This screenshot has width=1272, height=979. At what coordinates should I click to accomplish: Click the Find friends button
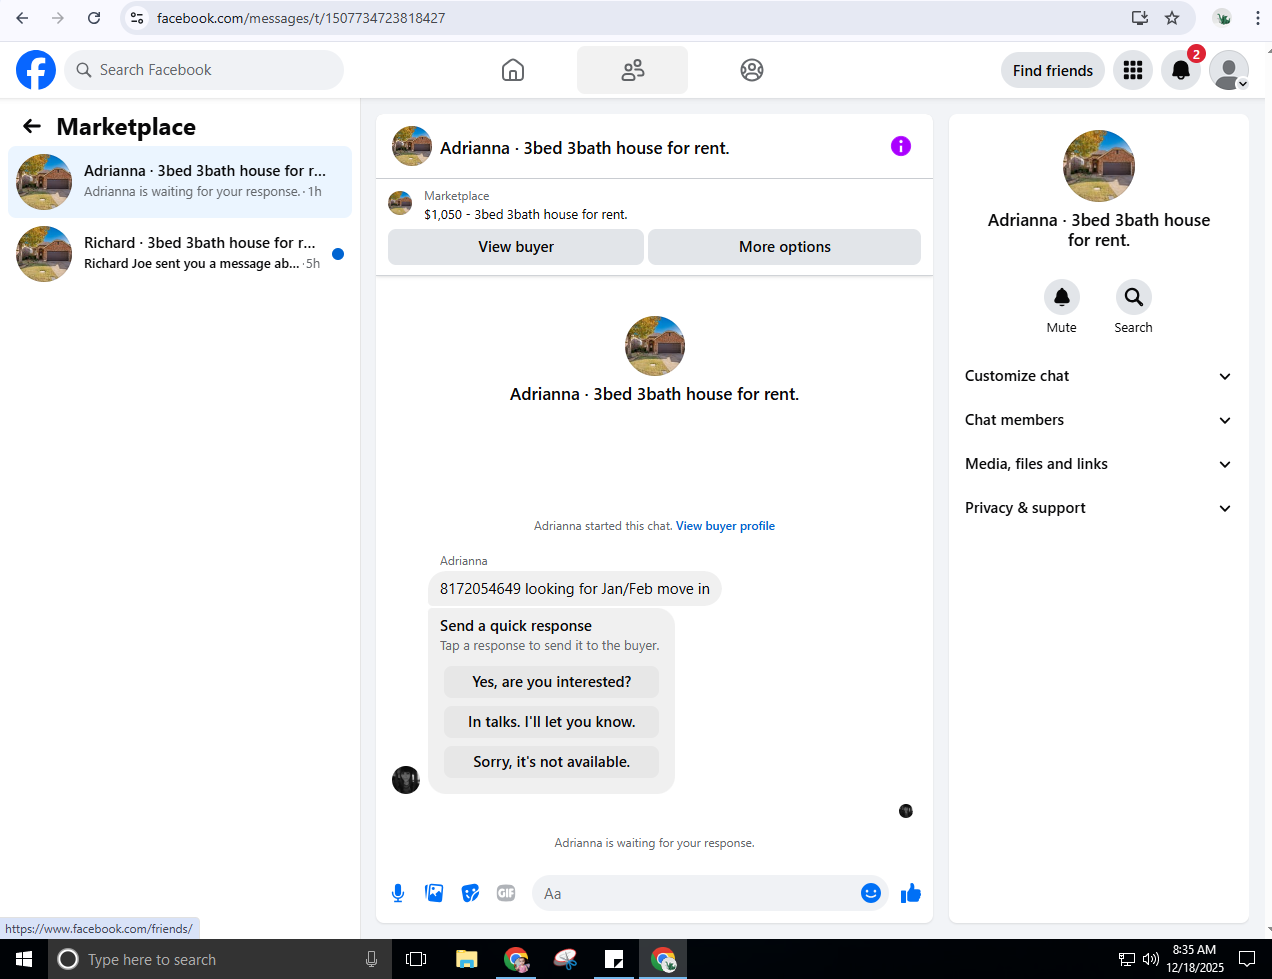[1053, 70]
